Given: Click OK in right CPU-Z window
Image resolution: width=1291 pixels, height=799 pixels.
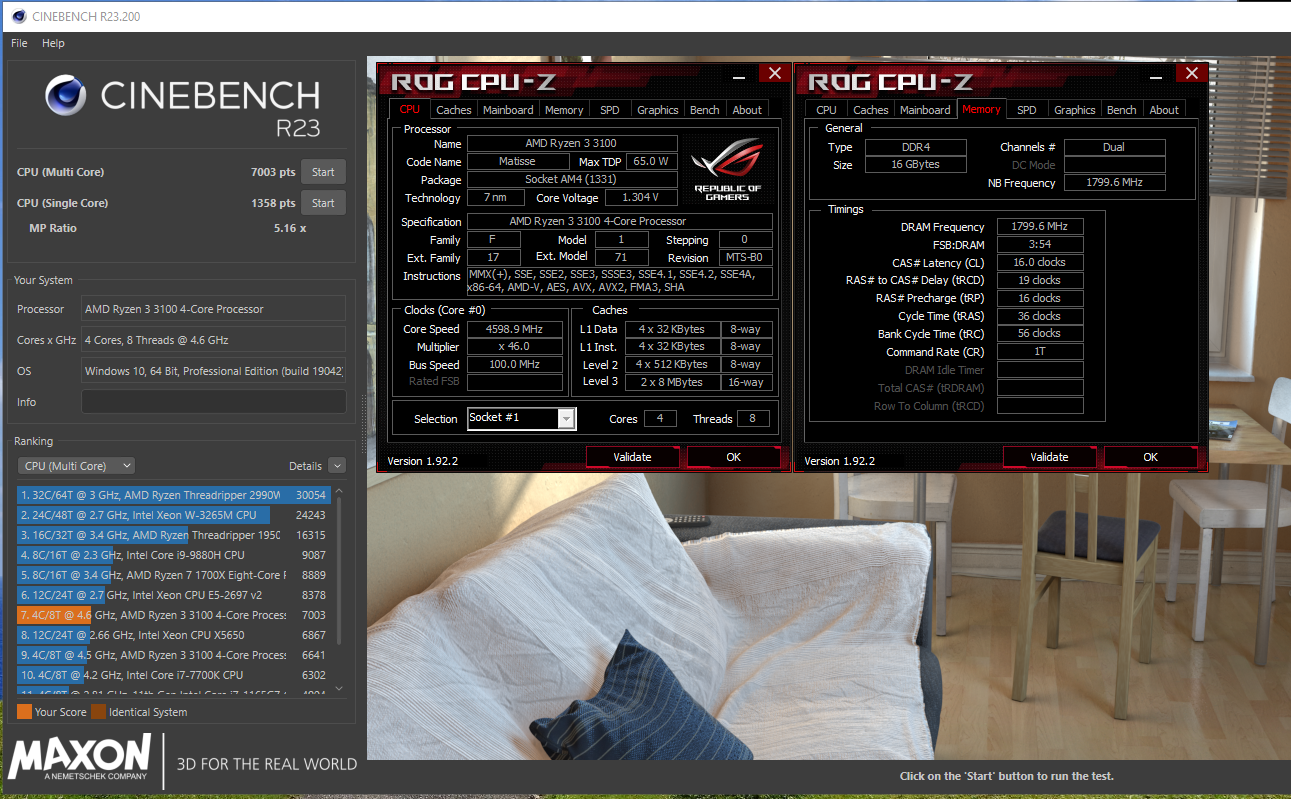Looking at the screenshot, I should coord(1151,457).
